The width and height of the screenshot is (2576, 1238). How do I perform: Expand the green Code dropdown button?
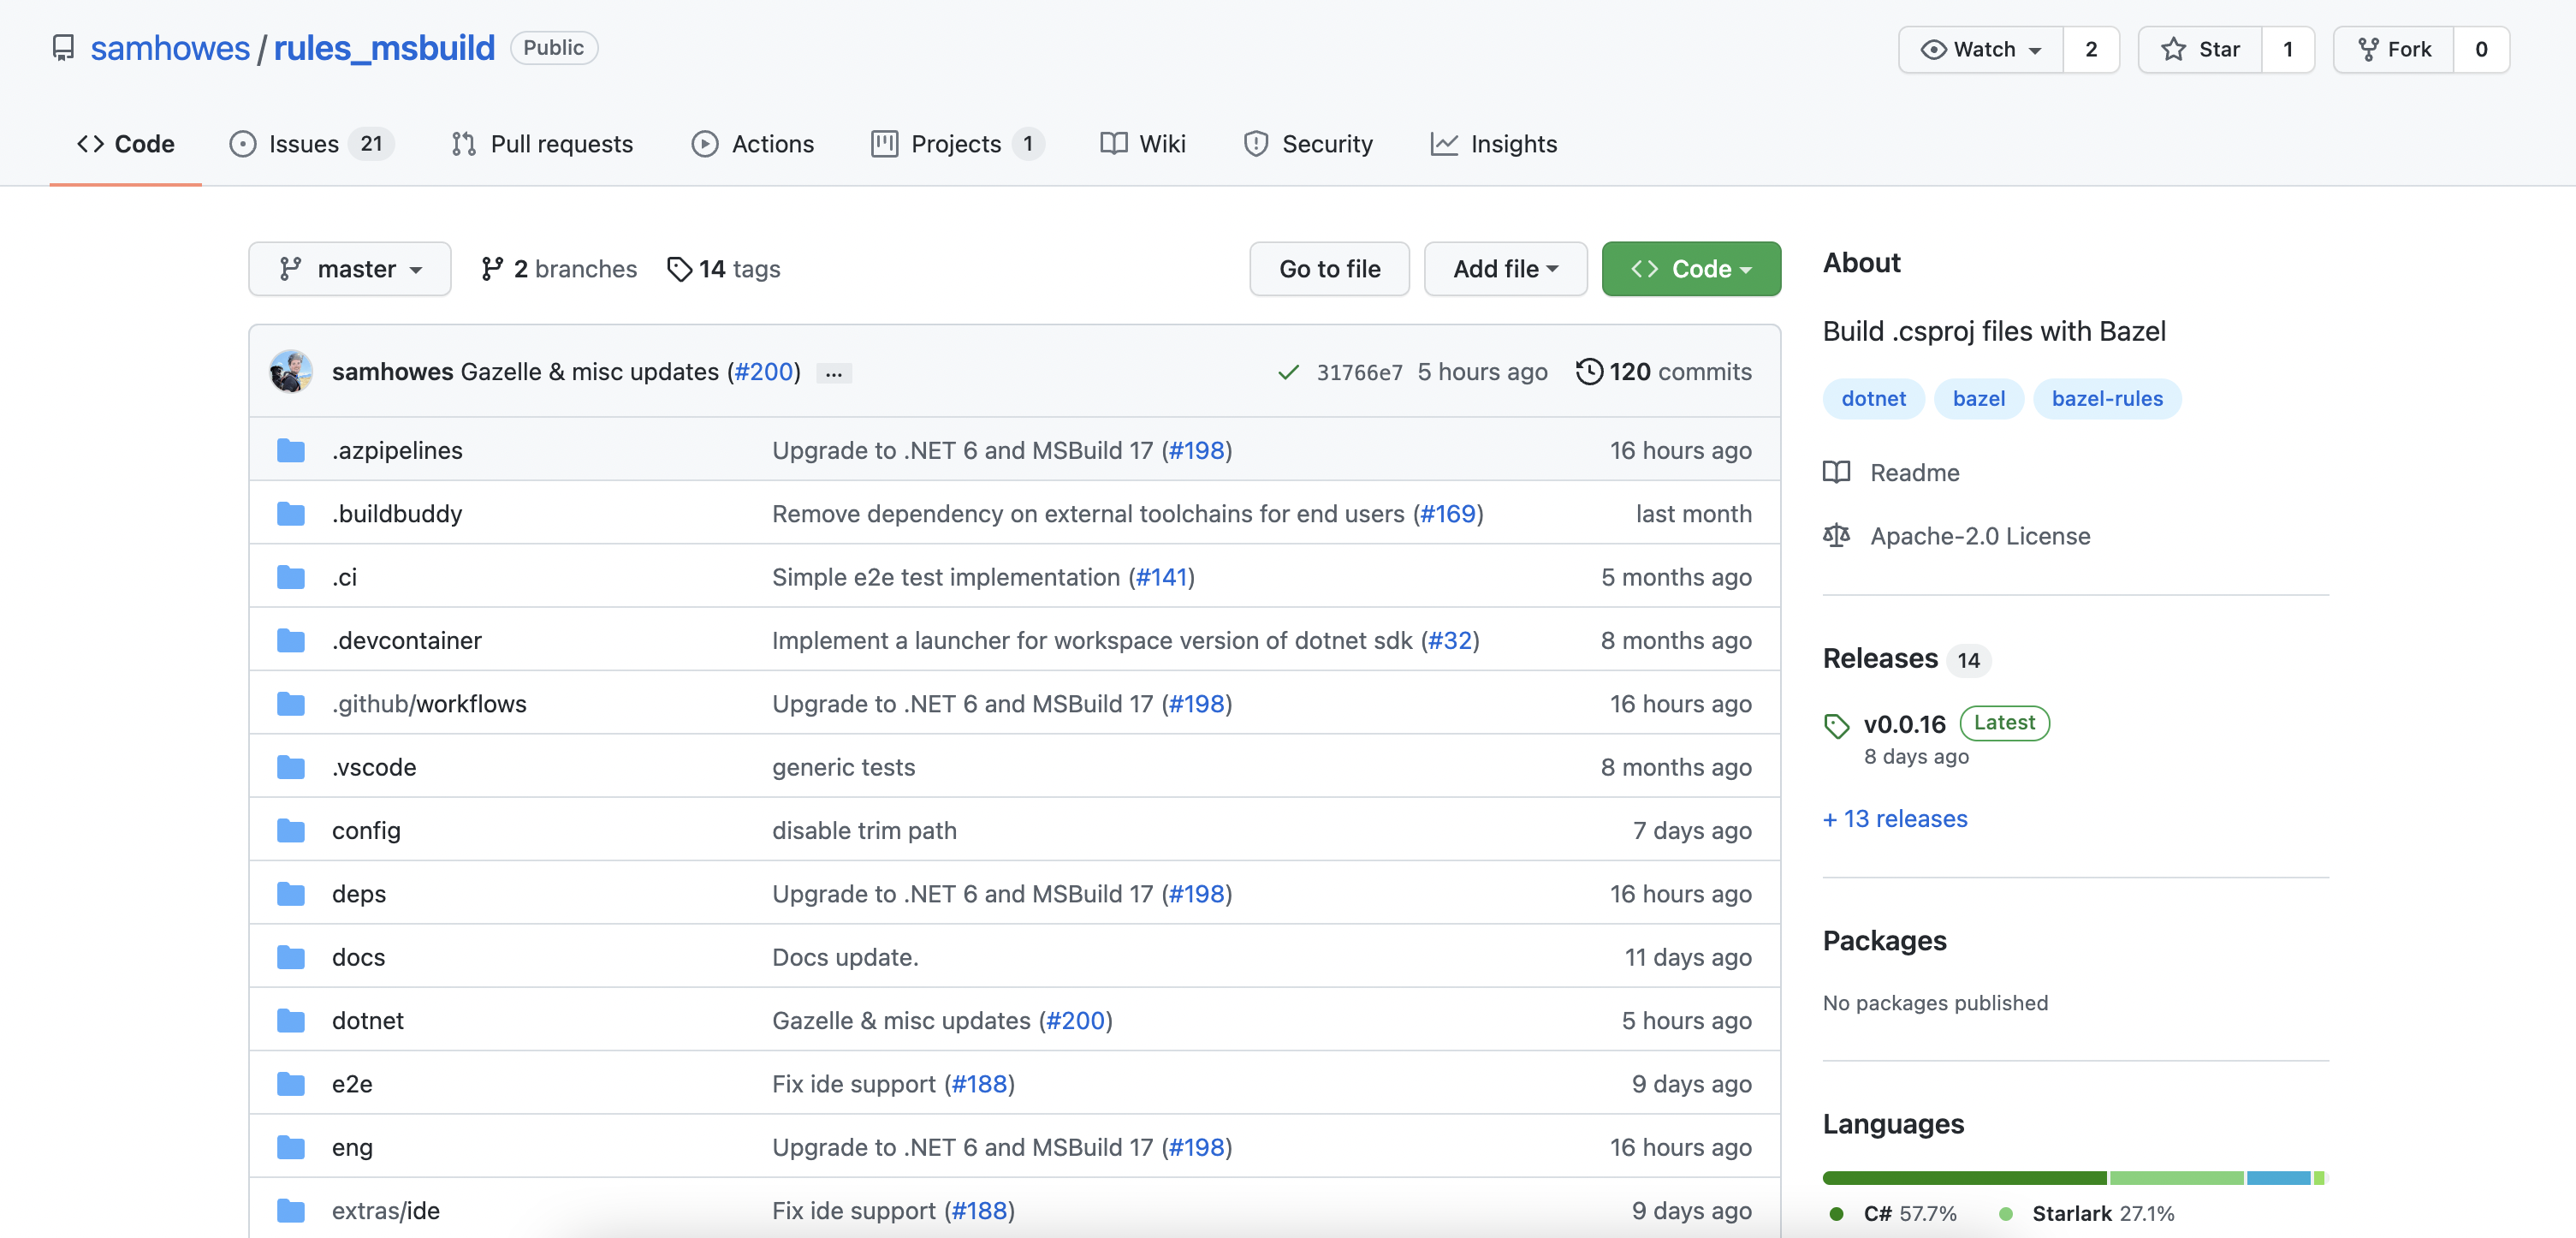click(x=1690, y=269)
